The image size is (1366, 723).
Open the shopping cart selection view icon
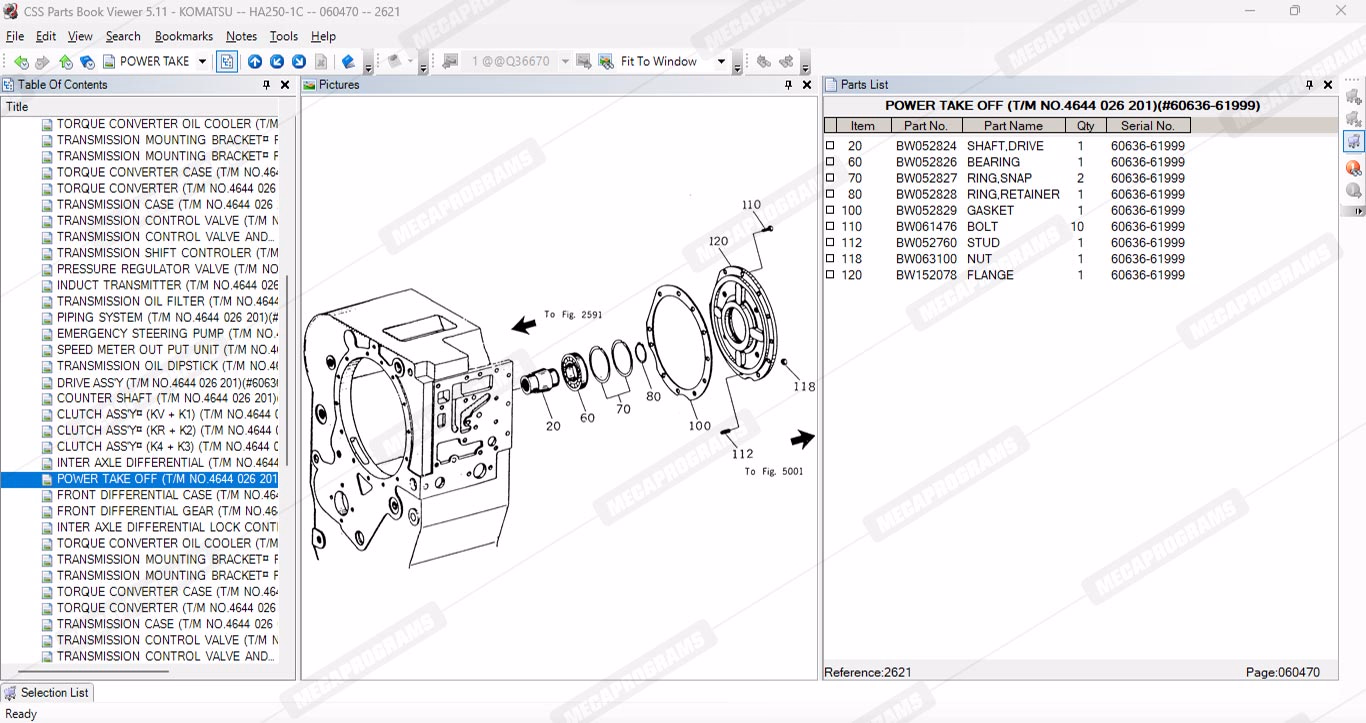coord(1353,141)
